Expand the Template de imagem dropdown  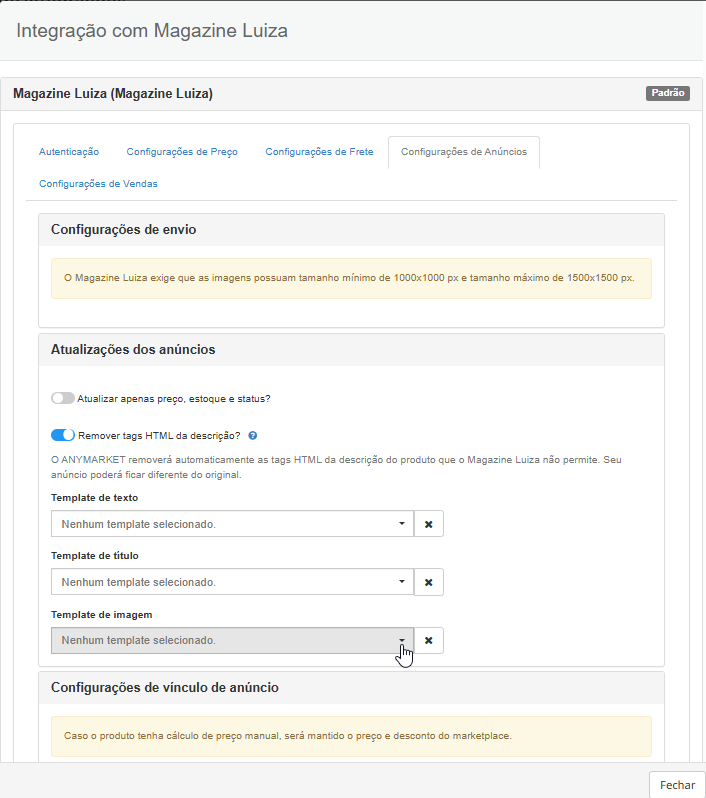pyautogui.click(x=232, y=640)
